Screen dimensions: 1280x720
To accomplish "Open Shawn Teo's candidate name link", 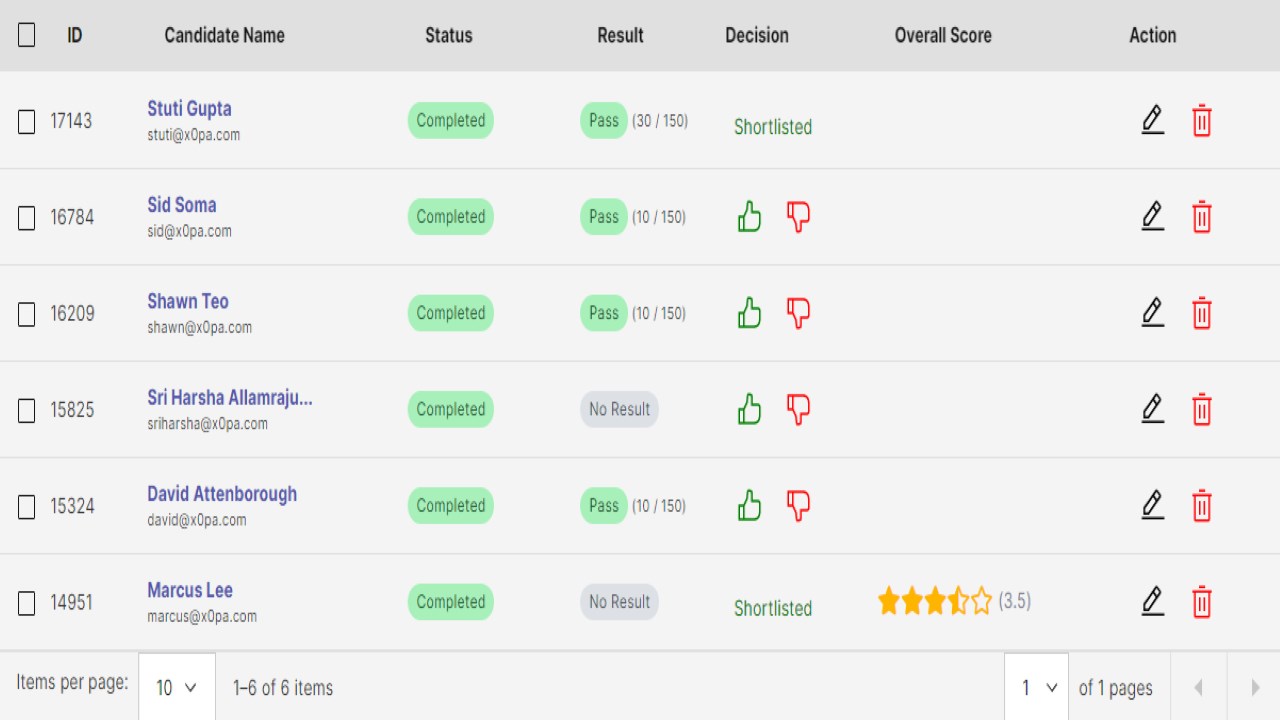I will point(188,301).
